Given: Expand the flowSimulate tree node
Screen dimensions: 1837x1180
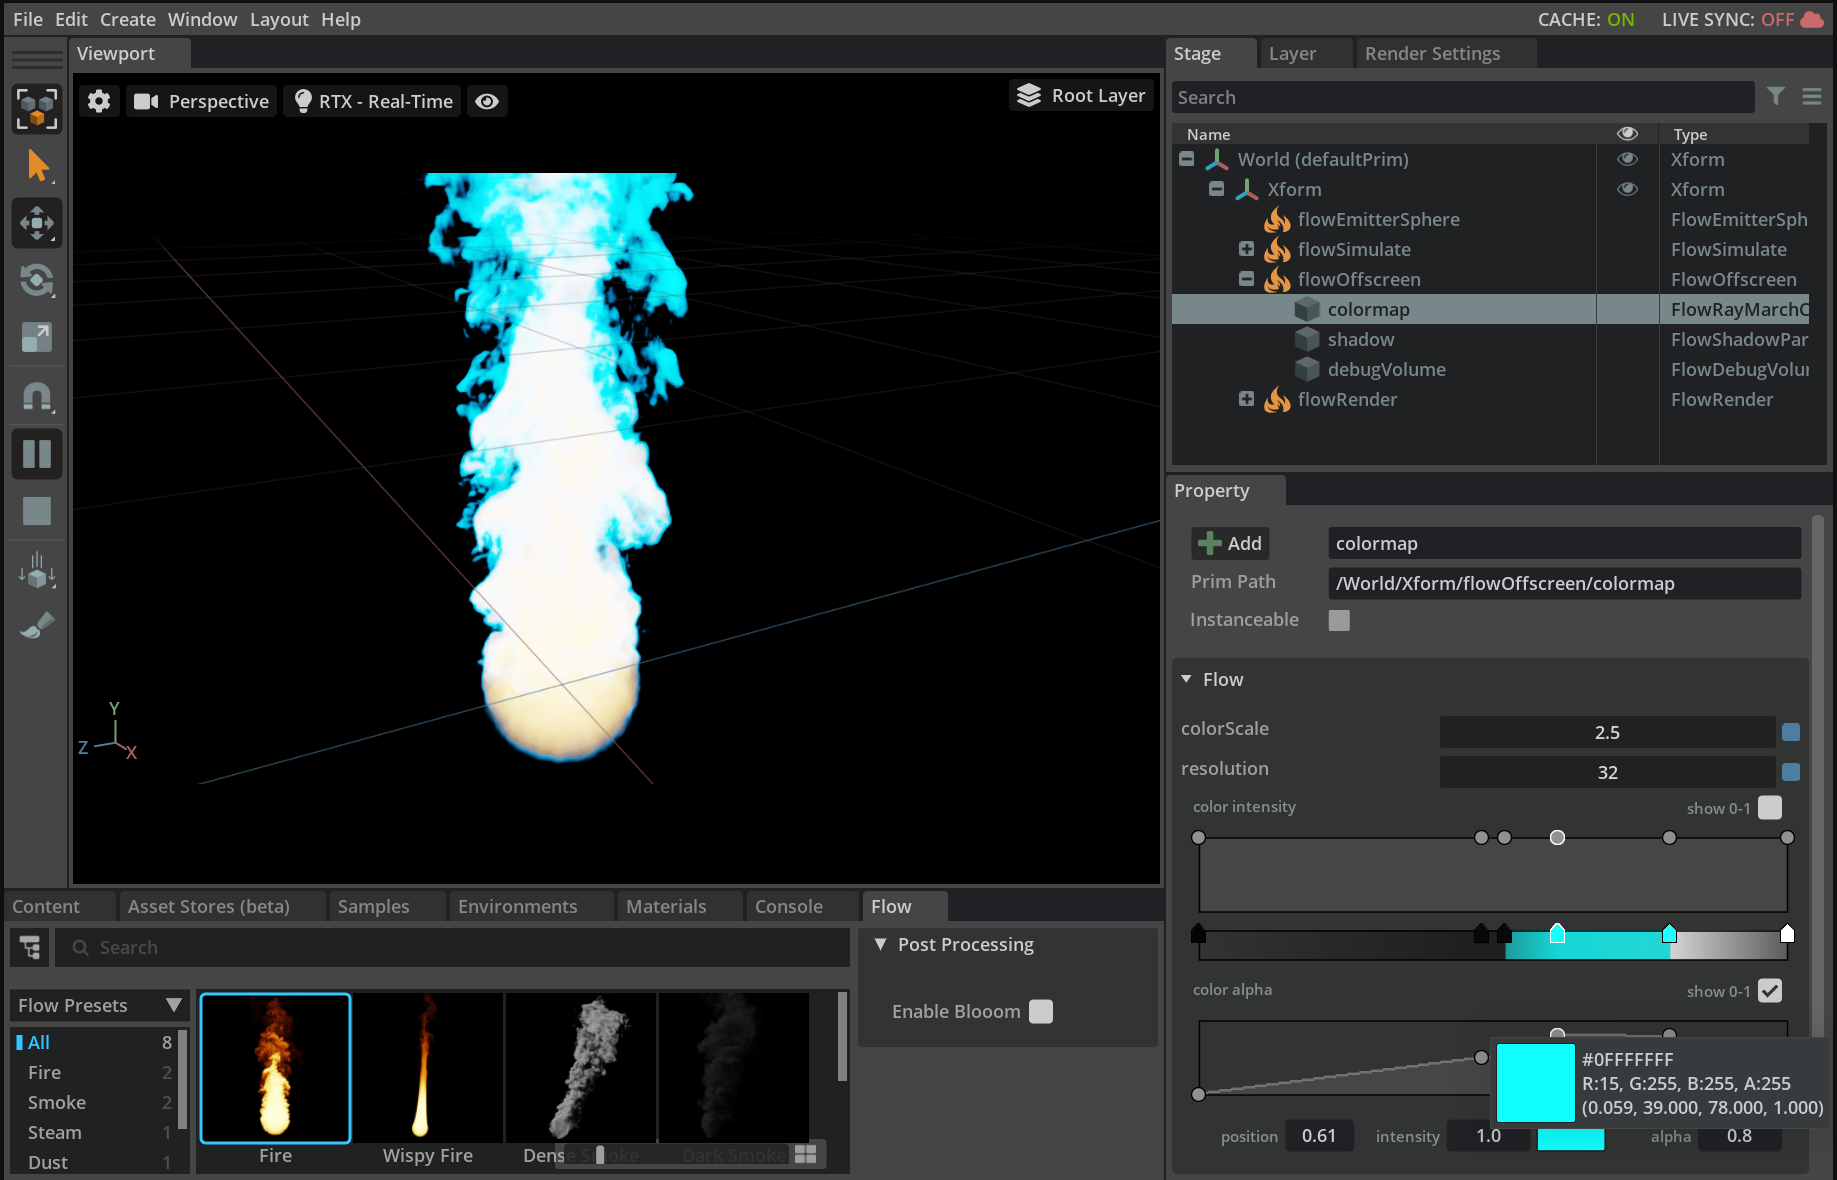Looking at the screenshot, I should [x=1247, y=249].
